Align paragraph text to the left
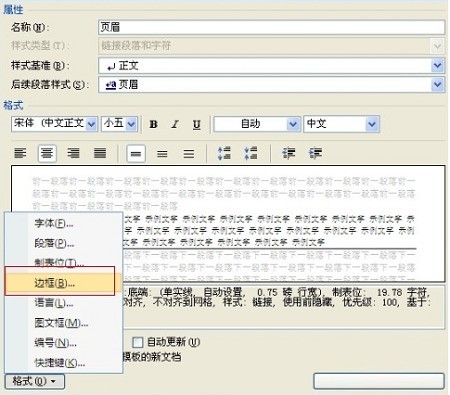The height and width of the screenshot is (395, 450). [x=20, y=154]
